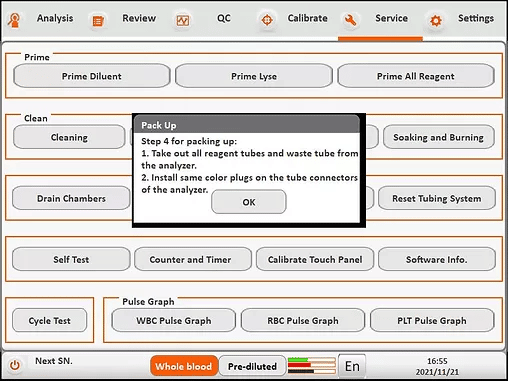Start Prime Diluent
508x381 pixels.
click(x=92, y=76)
